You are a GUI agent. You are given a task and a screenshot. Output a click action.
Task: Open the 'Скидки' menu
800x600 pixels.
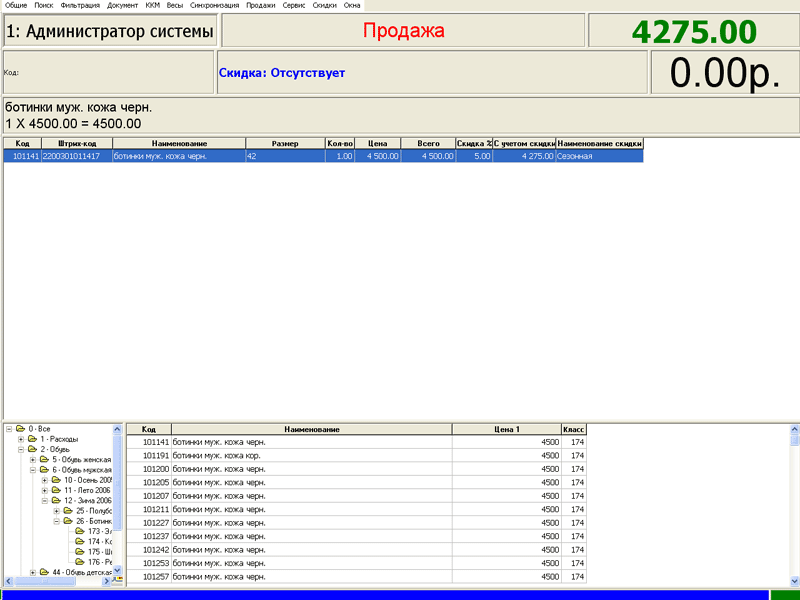324,5
